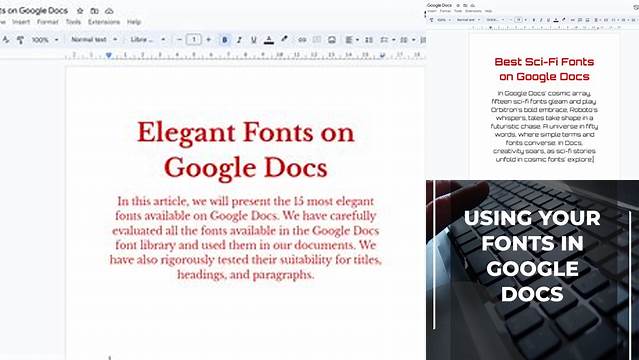Image resolution: width=639 pixels, height=360 pixels.
Task: Click the document title in main window
Action: pos(34,11)
